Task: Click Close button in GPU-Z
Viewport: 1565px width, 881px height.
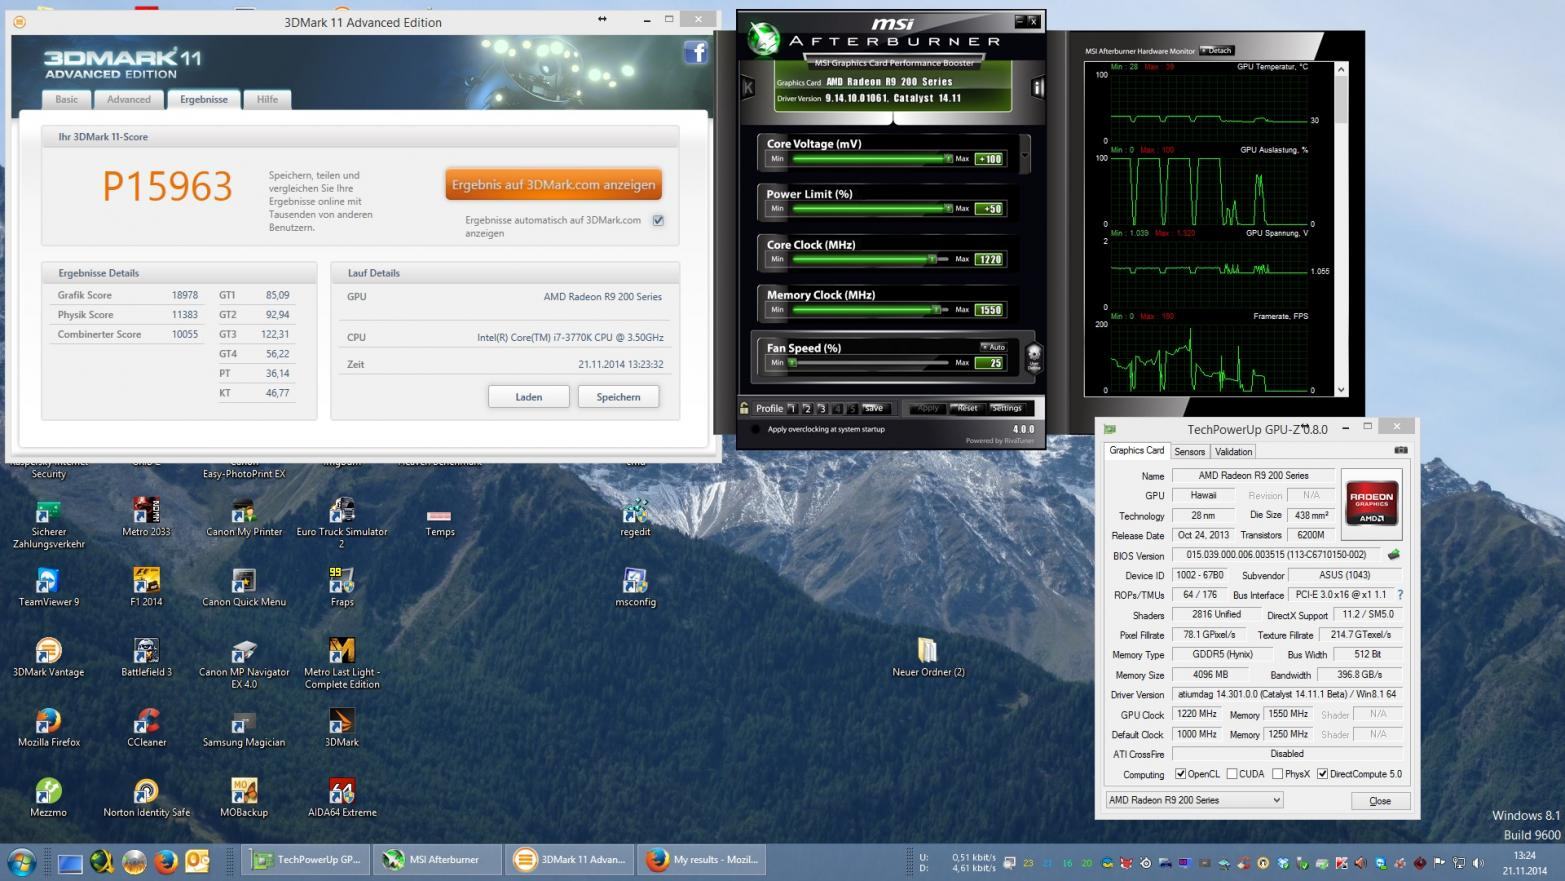Action: 1380,801
